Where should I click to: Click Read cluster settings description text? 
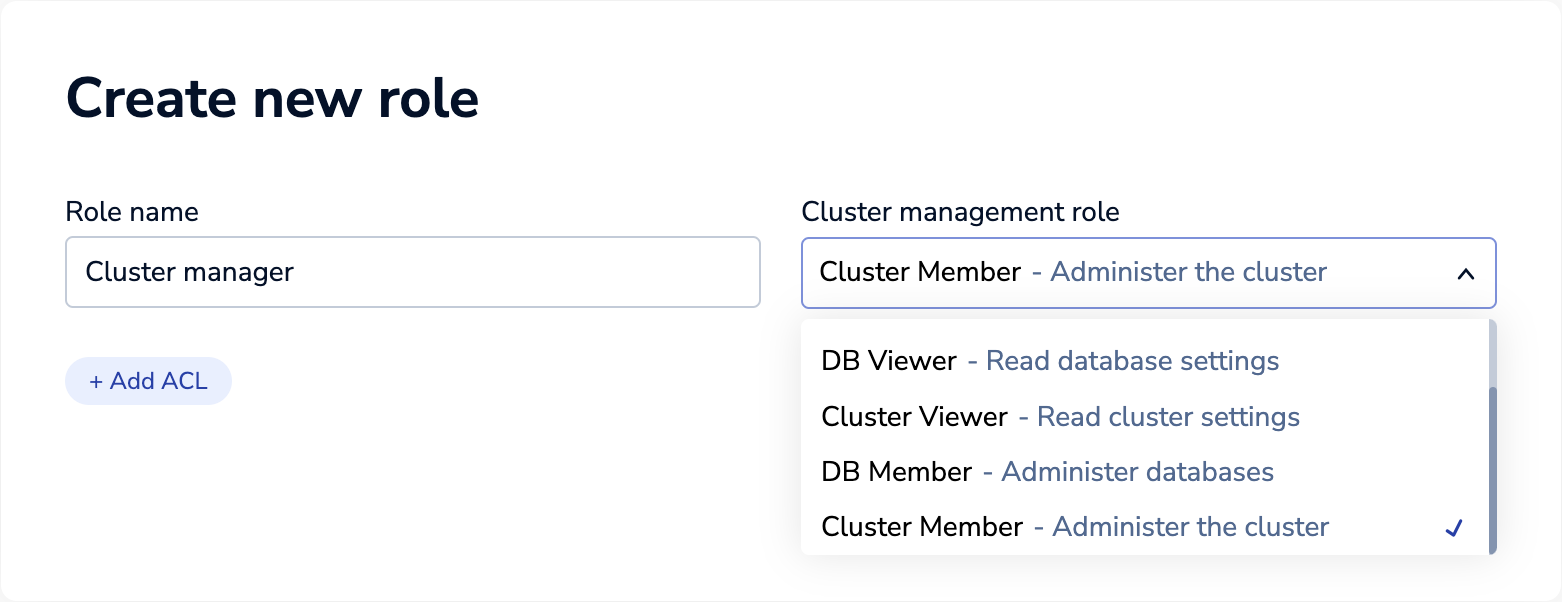point(1166,416)
